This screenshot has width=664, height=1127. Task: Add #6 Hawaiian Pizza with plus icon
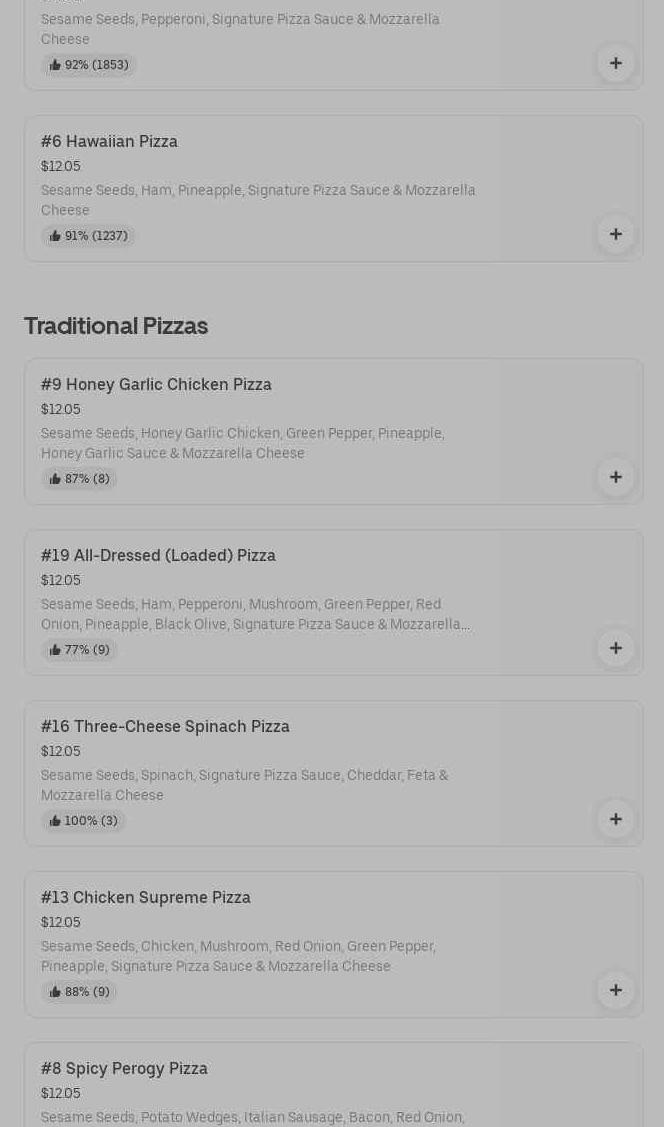615,234
